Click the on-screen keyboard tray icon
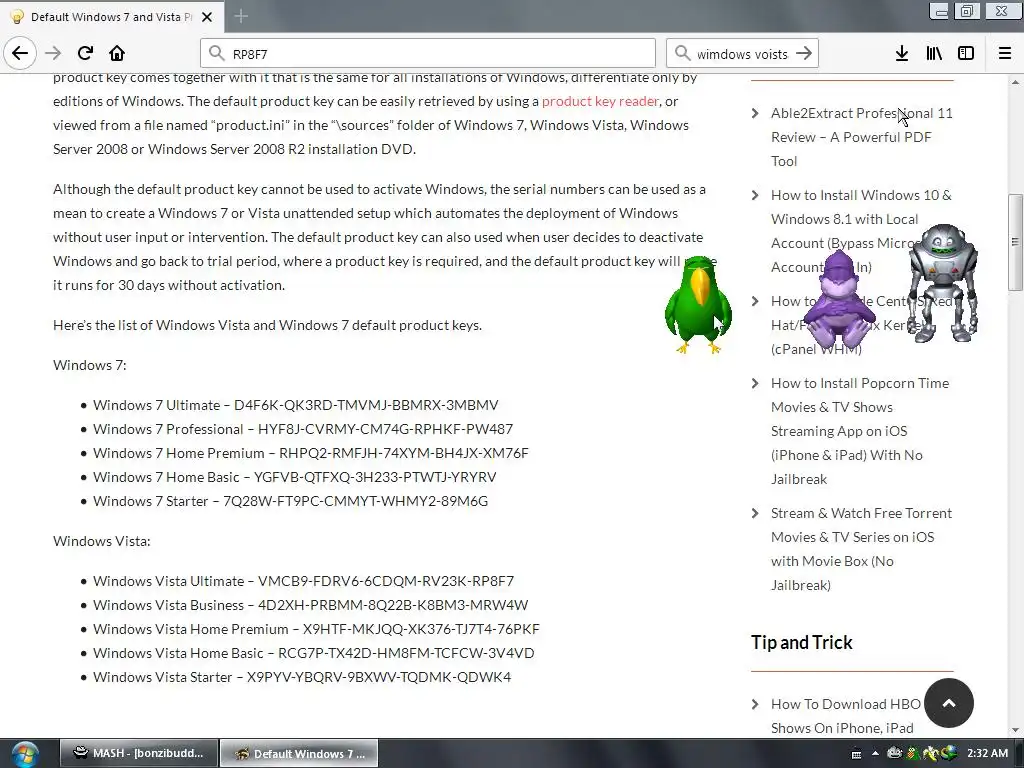 856,754
